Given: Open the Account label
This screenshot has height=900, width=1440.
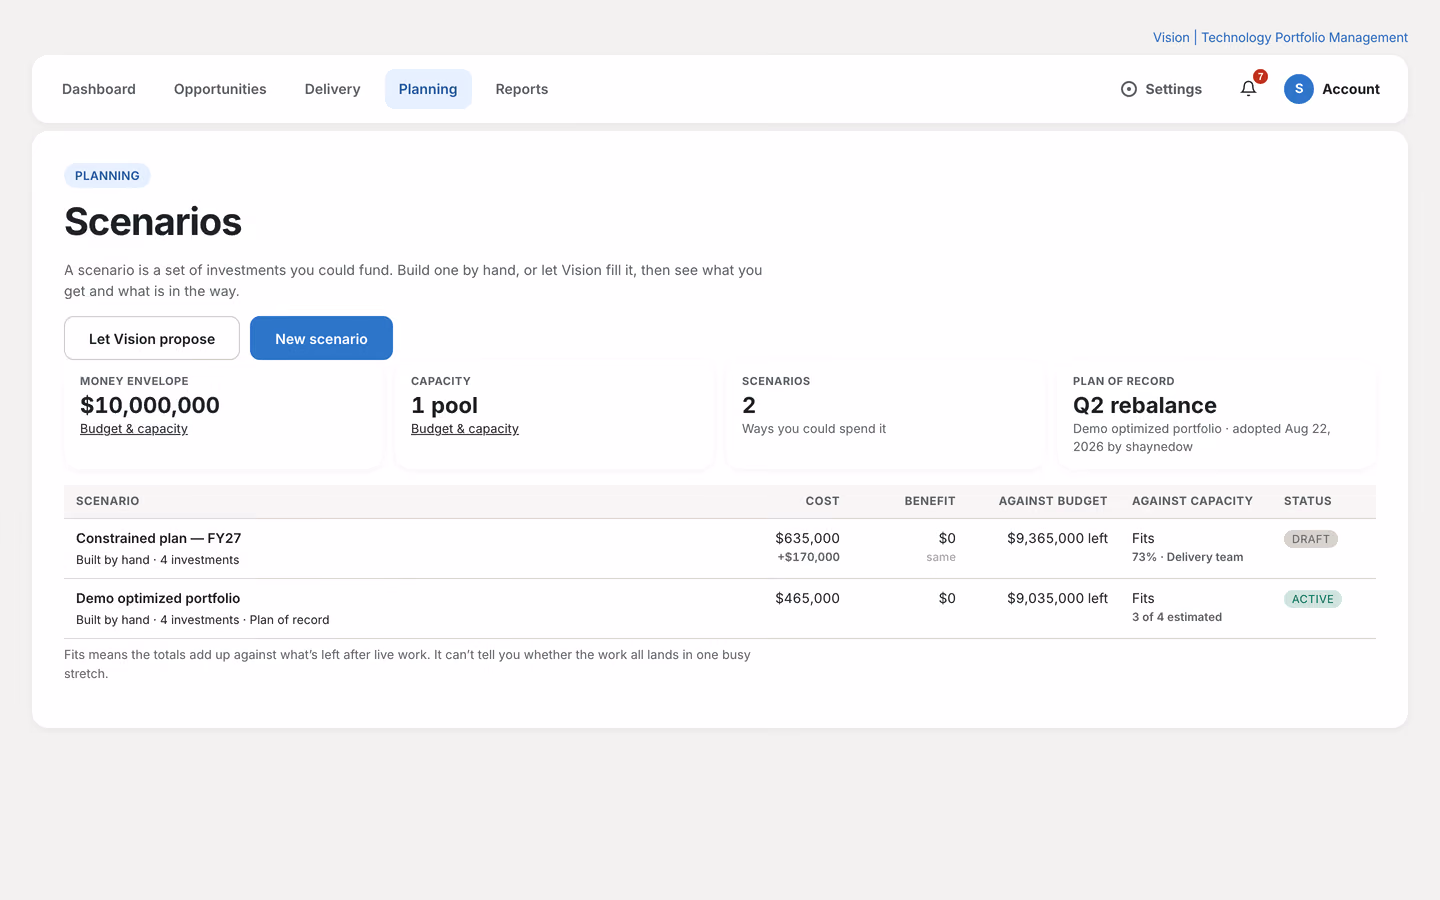Looking at the screenshot, I should pyautogui.click(x=1351, y=89).
